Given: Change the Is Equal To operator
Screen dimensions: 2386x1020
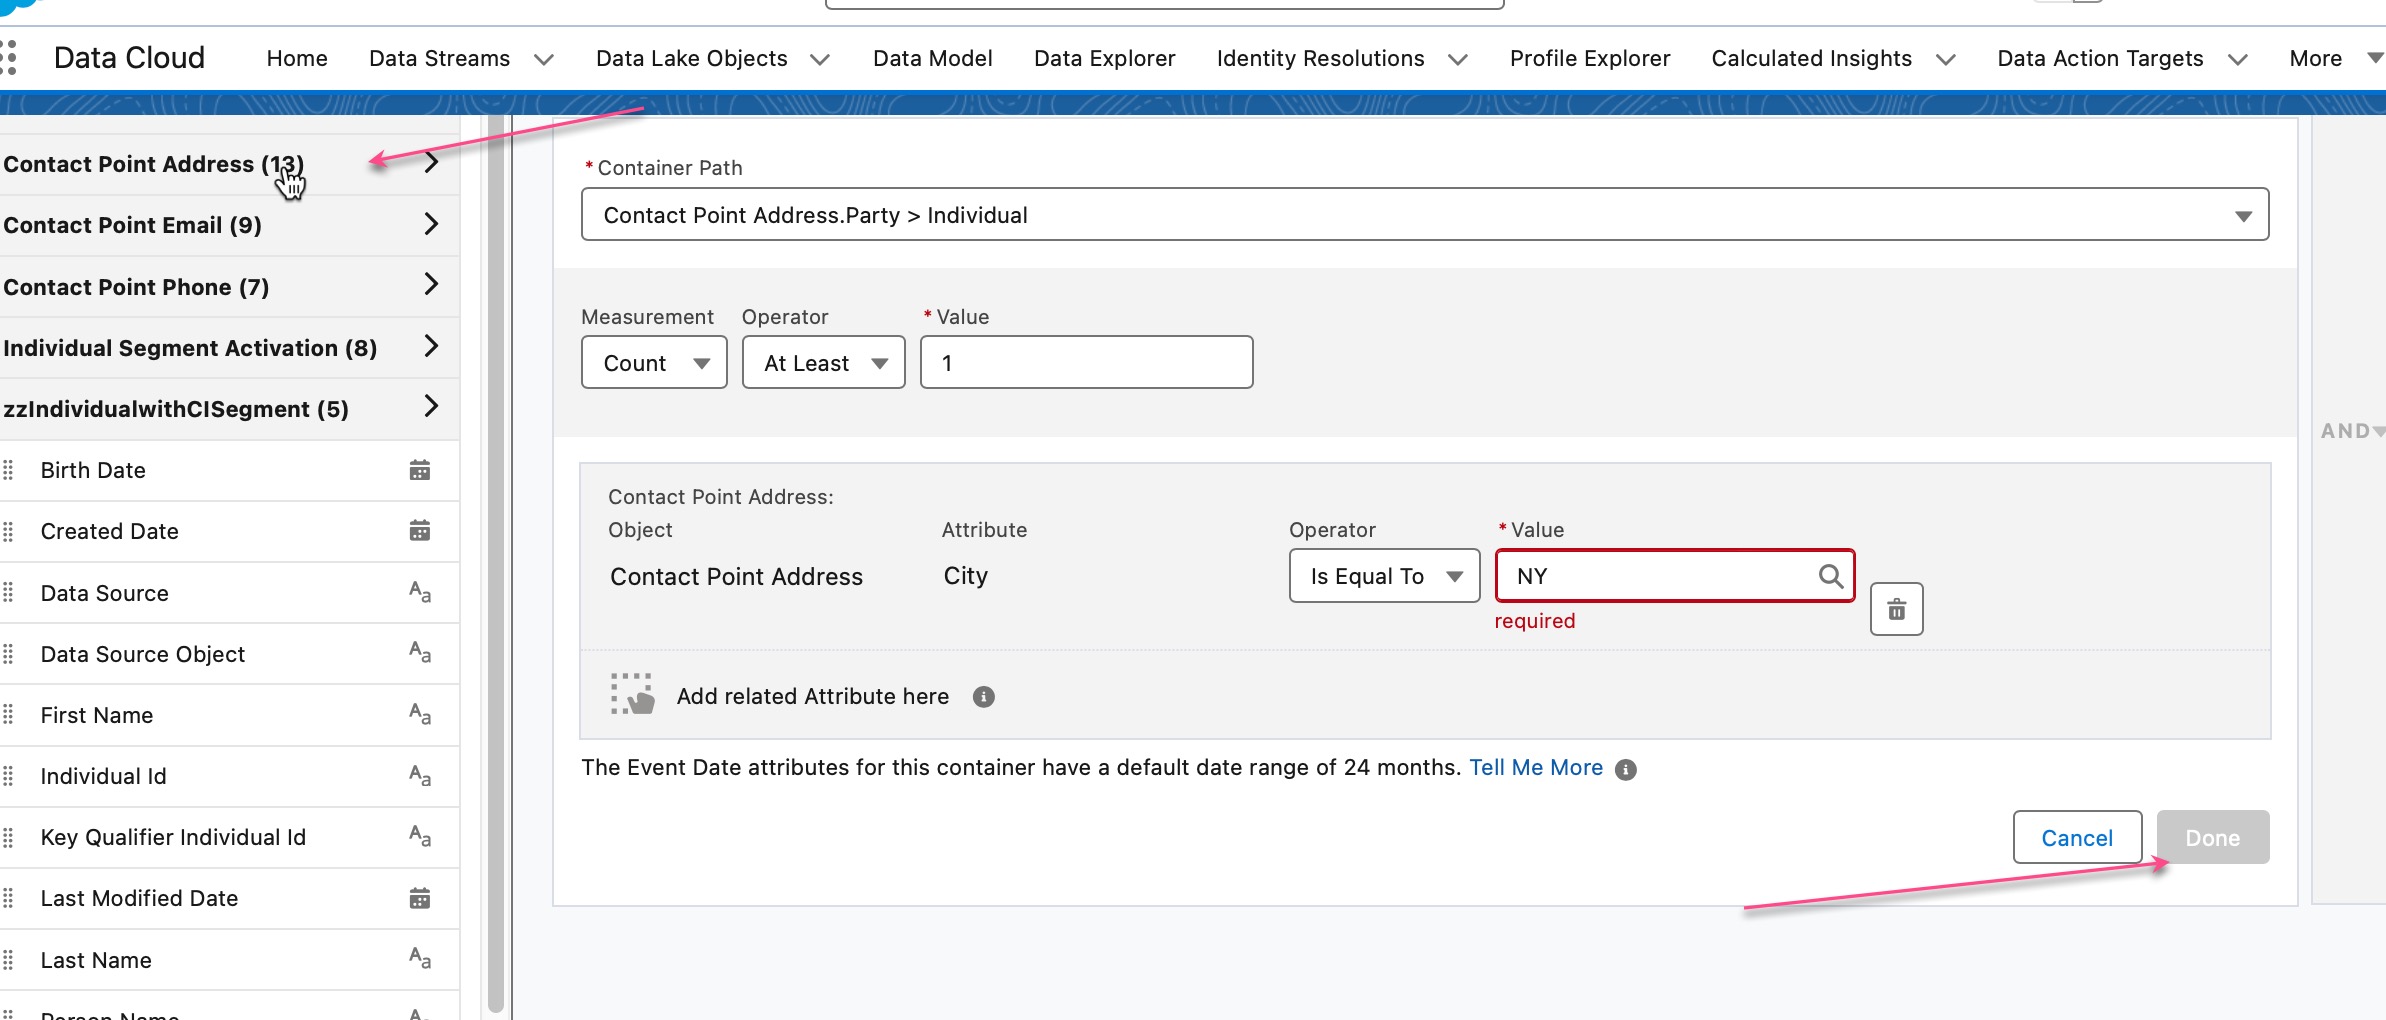Looking at the screenshot, I should tap(1384, 576).
